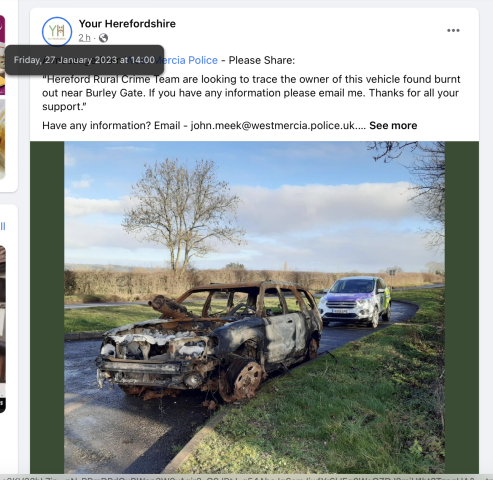Click the partial blue link in left sidebar
Screen dimensions: 493x480
point(3,227)
